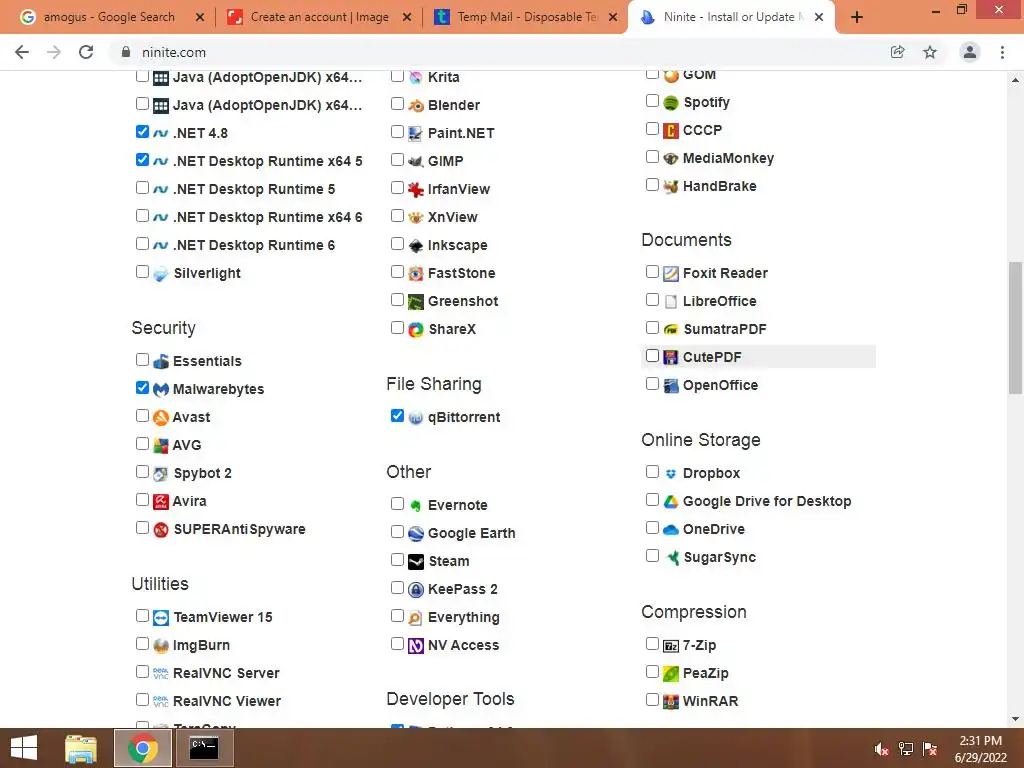The image size is (1024, 768).
Task: Click the Avira icon
Action: tap(161, 502)
